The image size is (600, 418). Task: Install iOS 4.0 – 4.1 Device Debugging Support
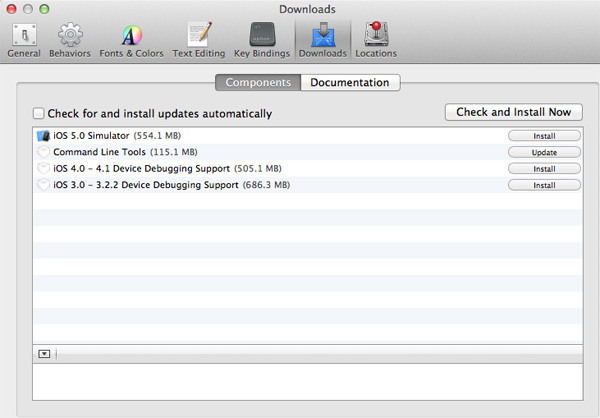pyautogui.click(x=544, y=169)
